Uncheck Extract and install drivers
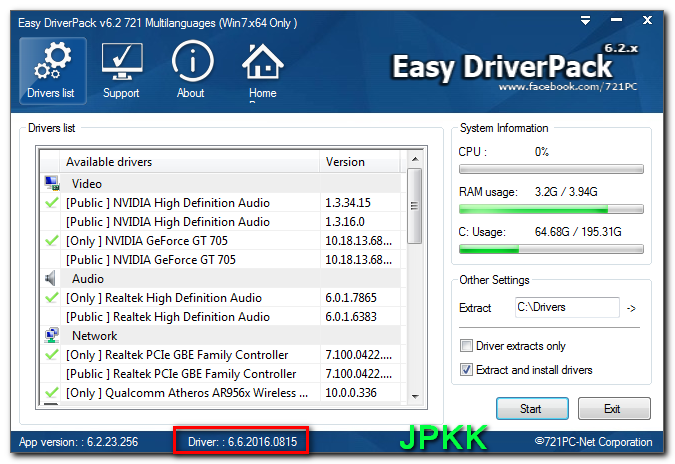This screenshot has height=464, width=675. pyautogui.click(x=466, y=370)
